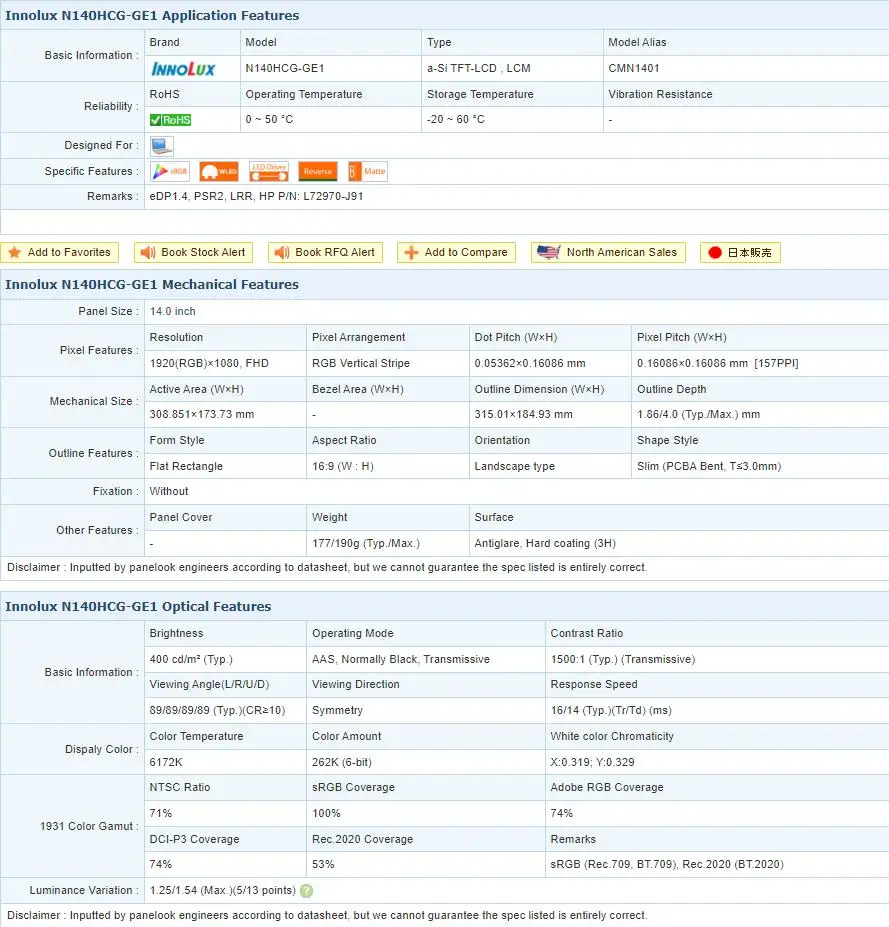Screen dimensions: 889x927
Task: Click pixel pitch value with 157PPI
Action: [718, 364]
